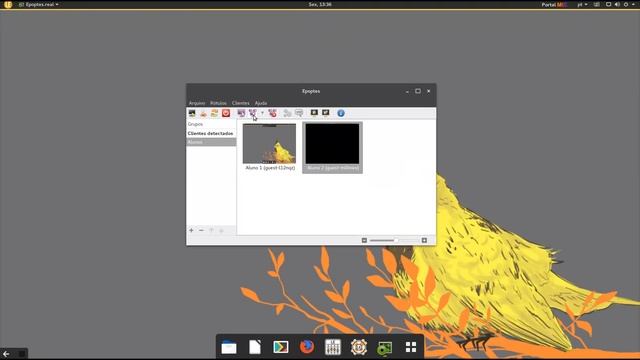
Task: Open the Epoptes application menu in top bar
Action: [x=39, y=4]
